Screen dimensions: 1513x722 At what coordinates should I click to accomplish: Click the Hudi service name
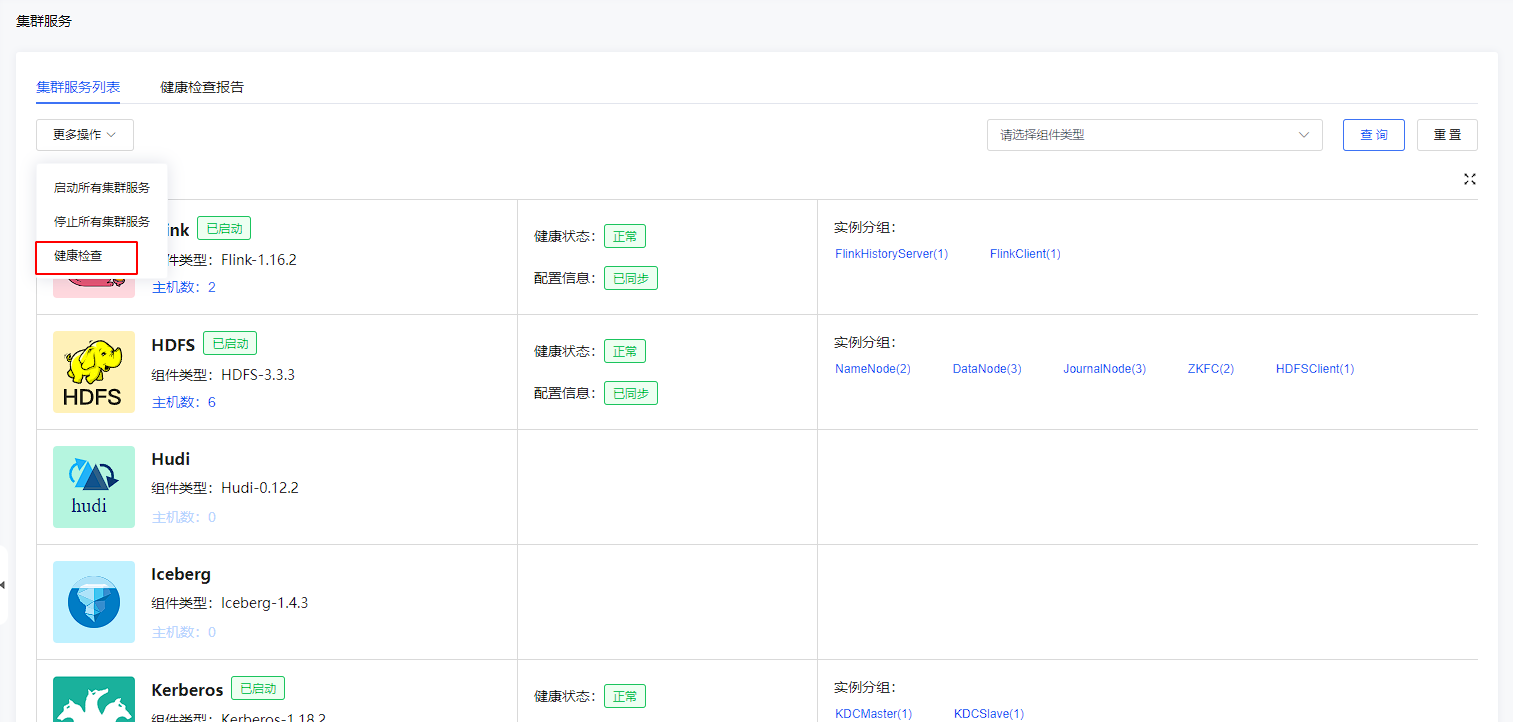pos(171,460)
